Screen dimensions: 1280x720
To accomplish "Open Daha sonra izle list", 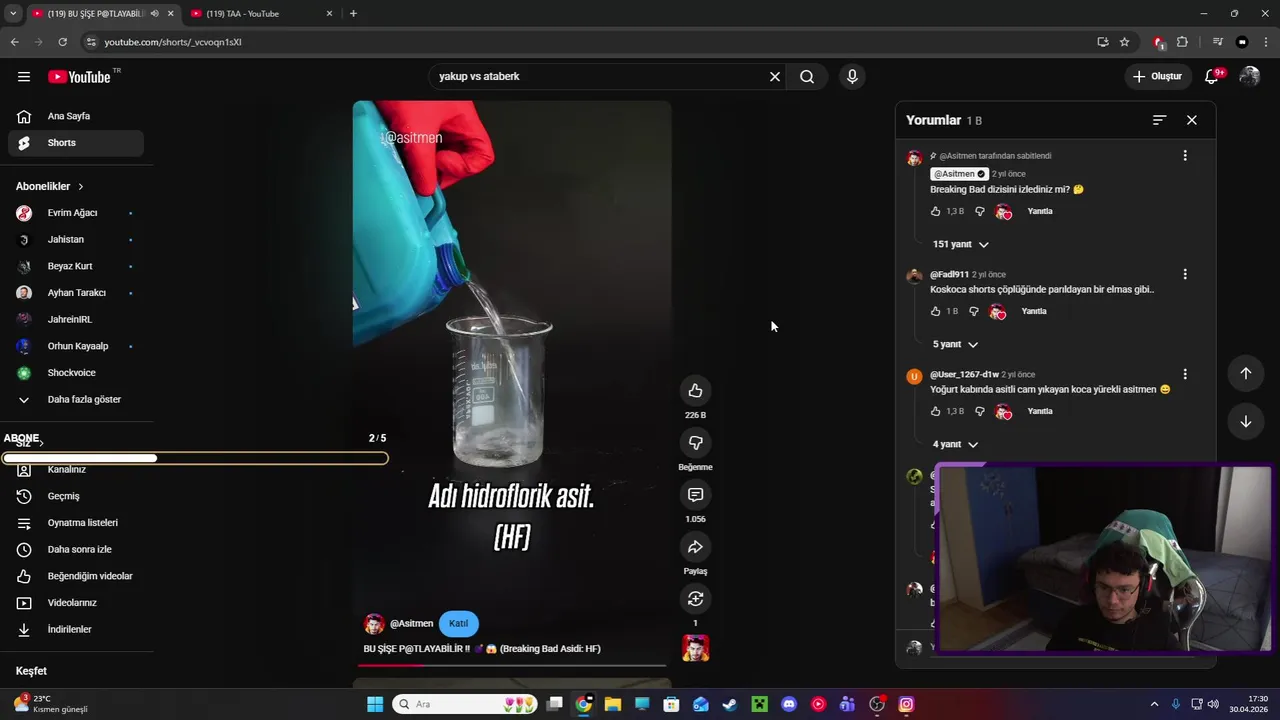I will pos(76,549).
